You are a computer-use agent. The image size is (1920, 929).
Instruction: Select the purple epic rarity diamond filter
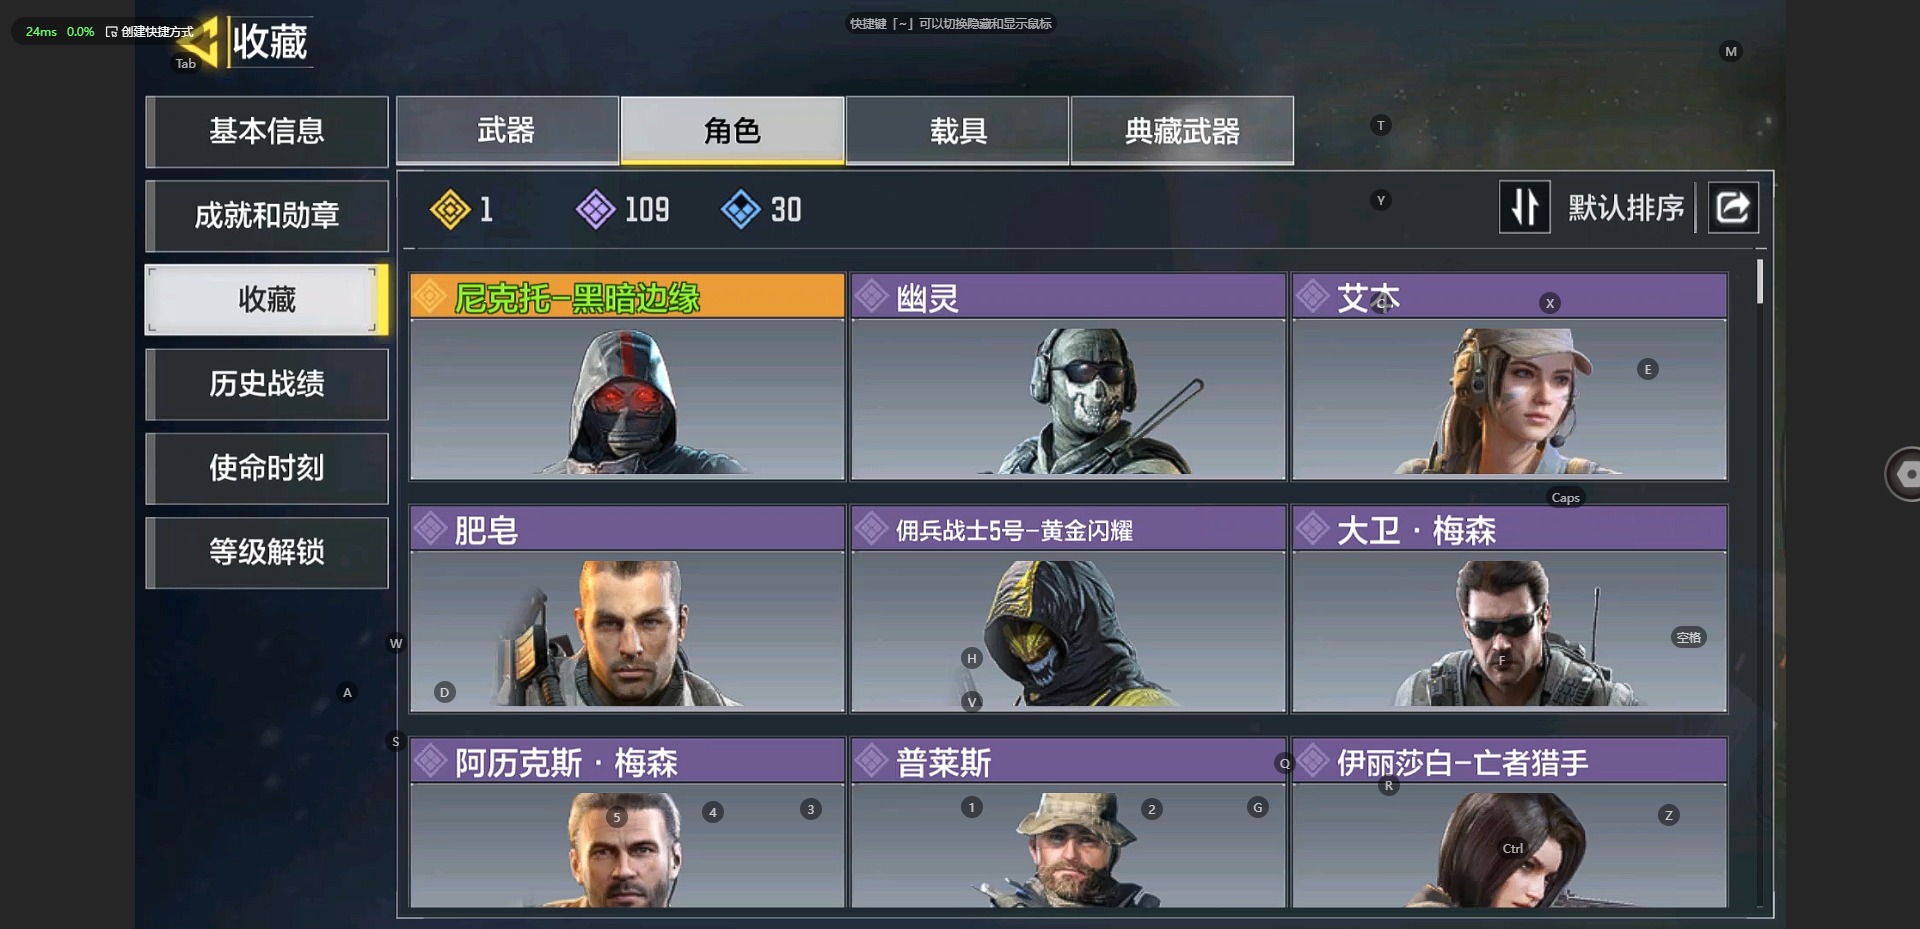pos(595,210)
